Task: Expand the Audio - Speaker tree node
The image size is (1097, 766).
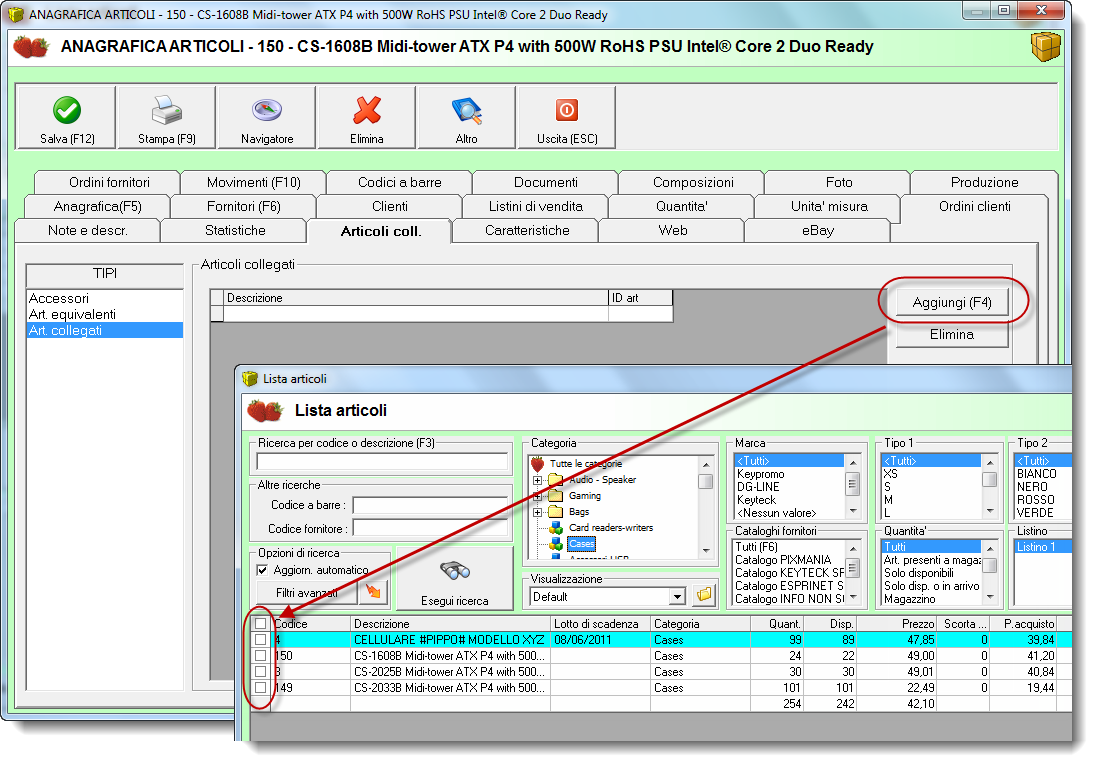Action: pyautogui.click(x=537, y=481)
